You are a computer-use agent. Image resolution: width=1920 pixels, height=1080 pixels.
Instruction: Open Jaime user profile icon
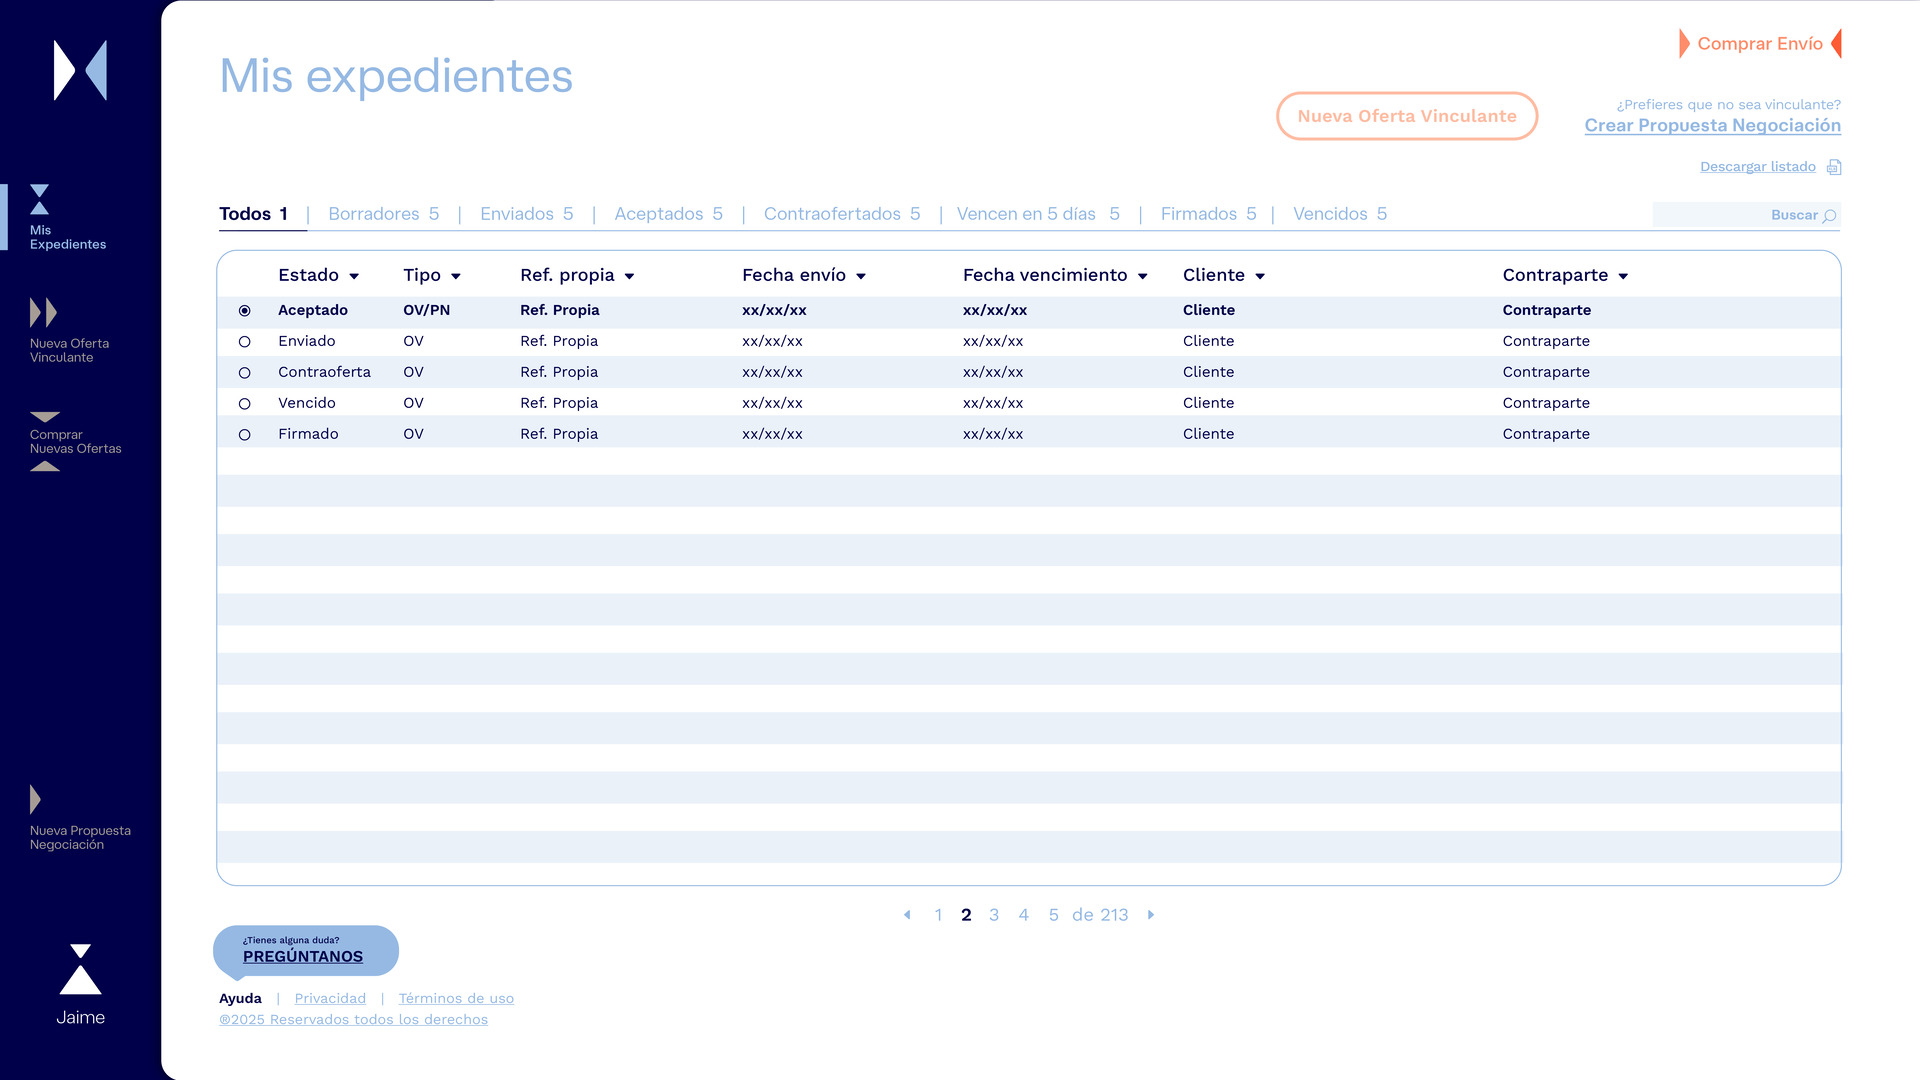(x=80, y=970)
